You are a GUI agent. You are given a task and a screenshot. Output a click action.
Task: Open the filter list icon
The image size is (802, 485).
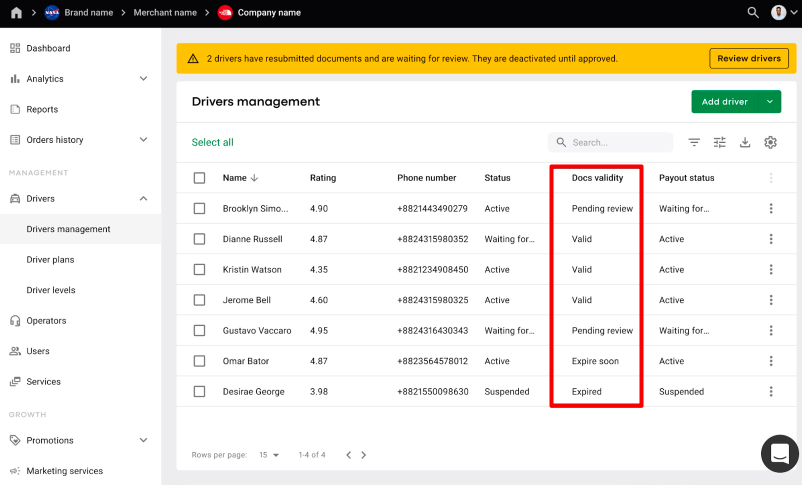click(694, 143)
